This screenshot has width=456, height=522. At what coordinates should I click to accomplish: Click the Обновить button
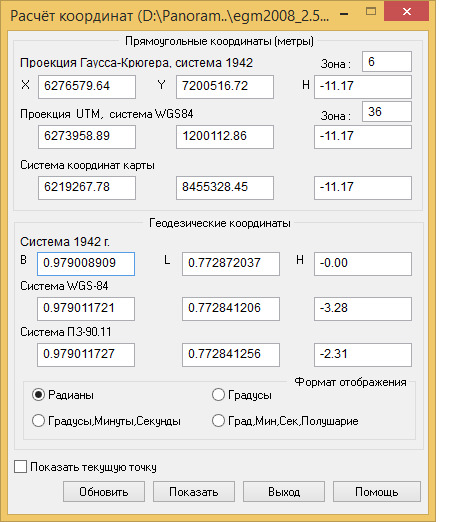tap(104, 491)
